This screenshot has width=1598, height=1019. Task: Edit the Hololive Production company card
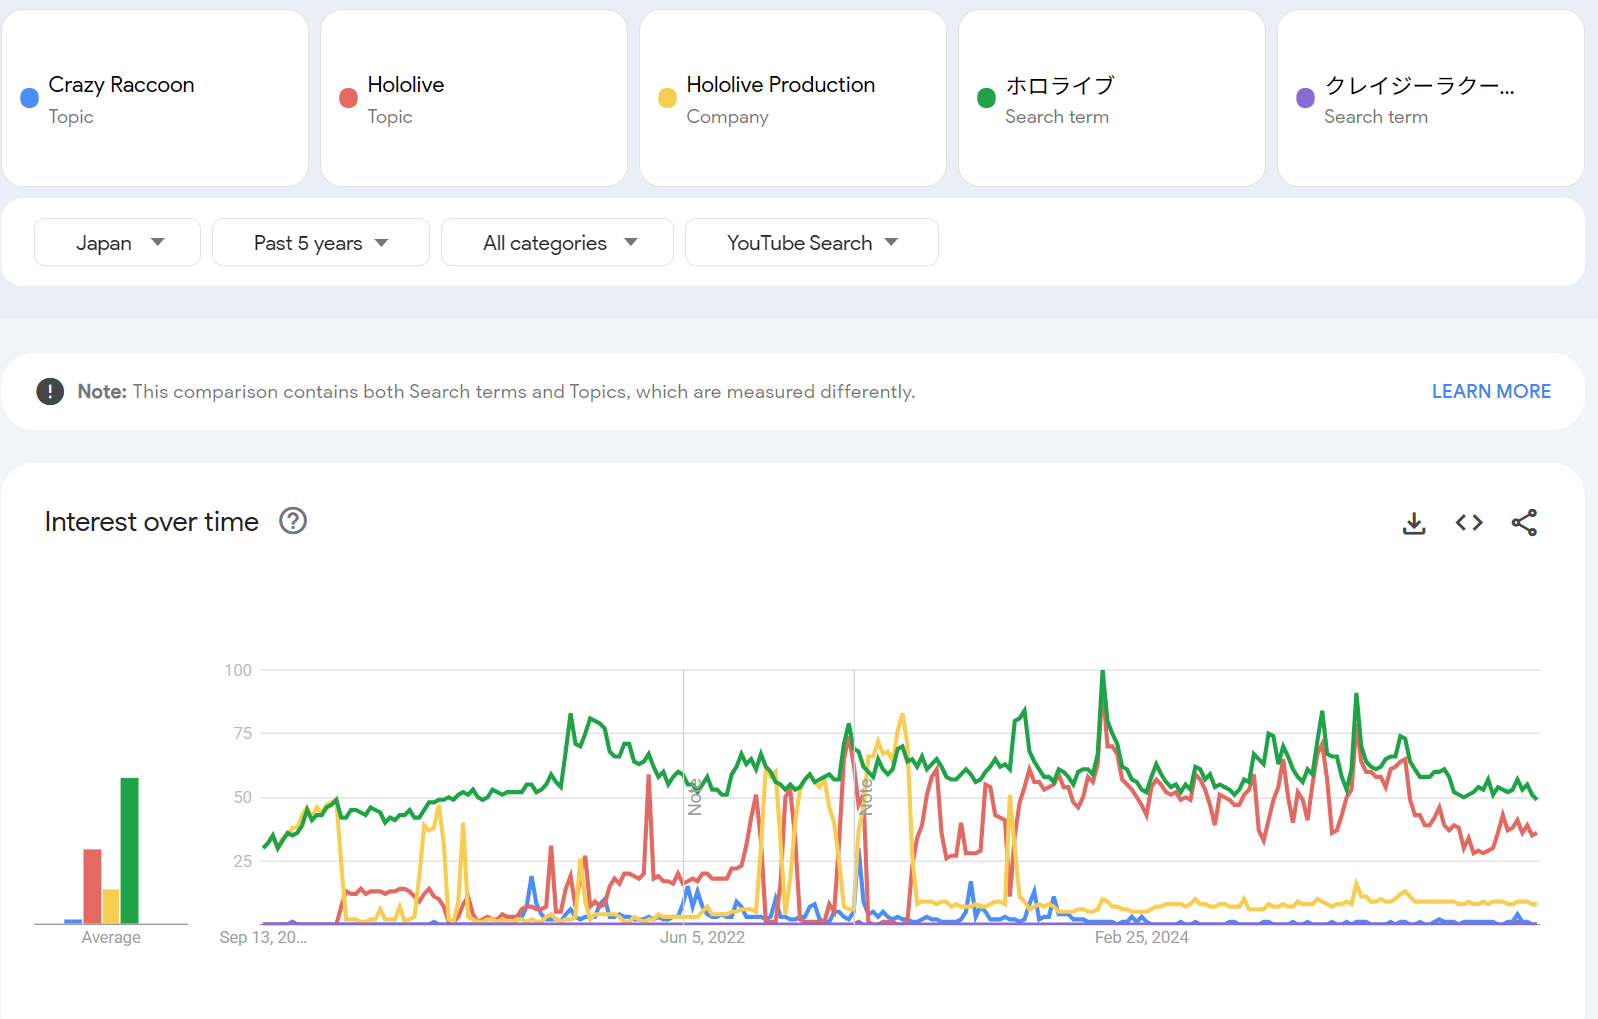click(793, 98)
